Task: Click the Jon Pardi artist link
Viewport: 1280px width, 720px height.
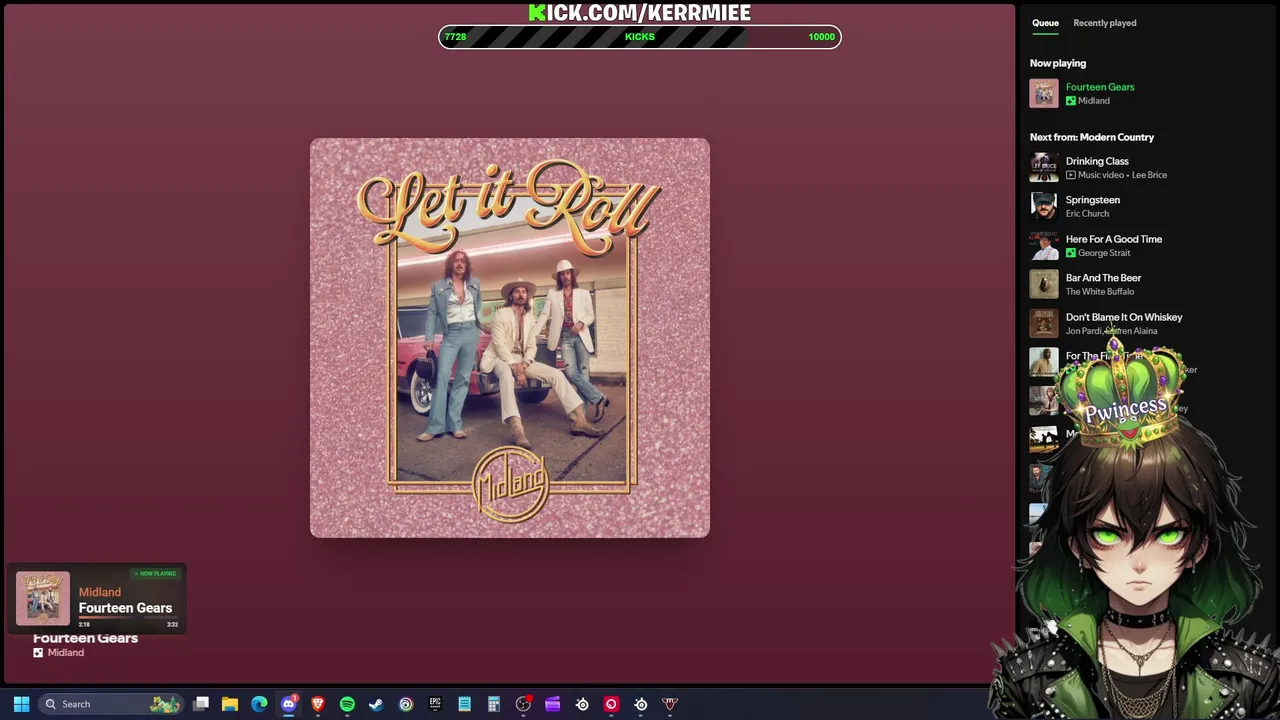Action: tap(1084, 331)
